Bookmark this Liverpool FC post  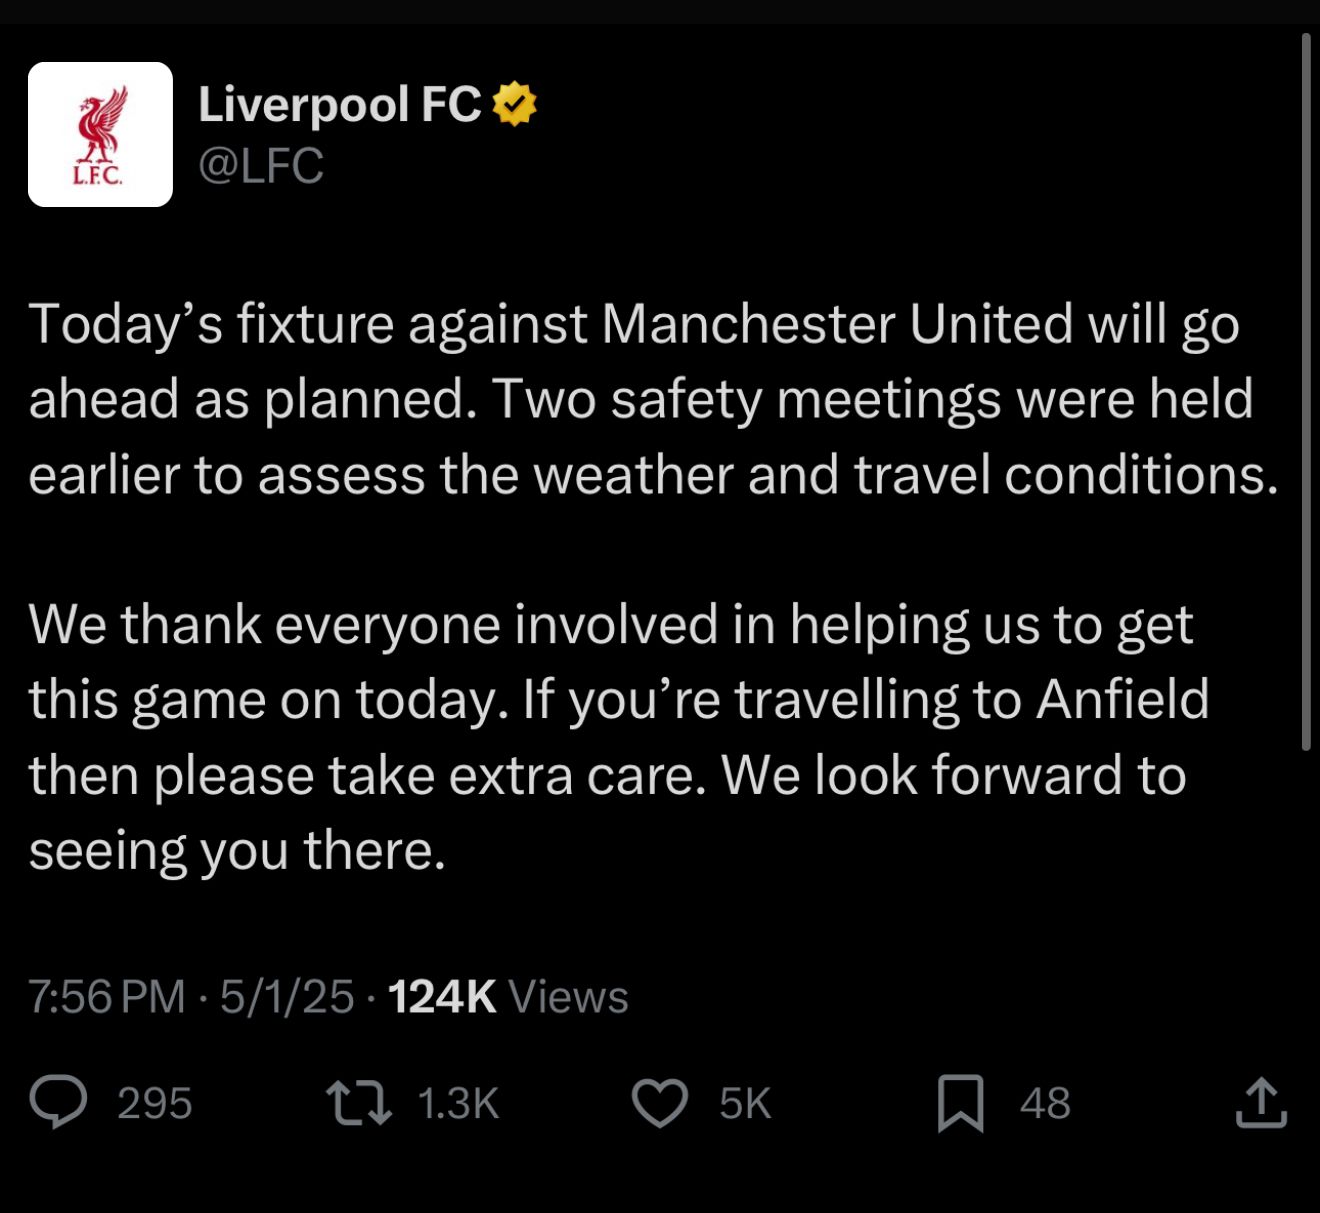click(960, 1103)
